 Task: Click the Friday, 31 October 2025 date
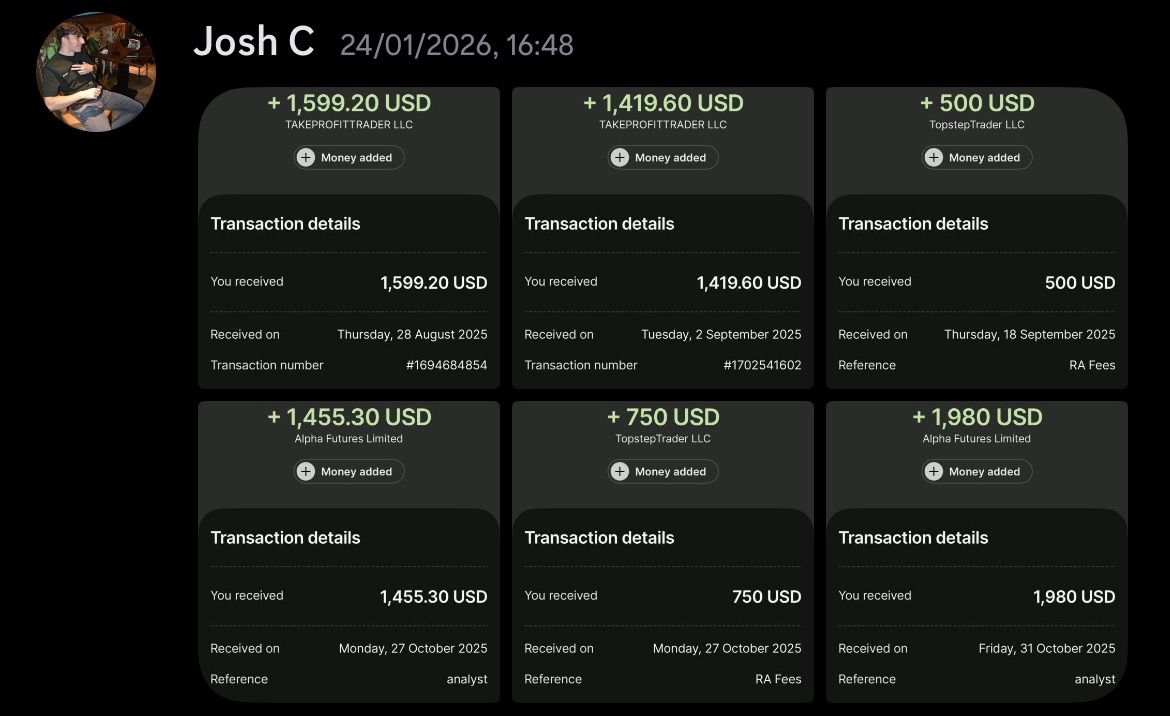point(1046,649)
